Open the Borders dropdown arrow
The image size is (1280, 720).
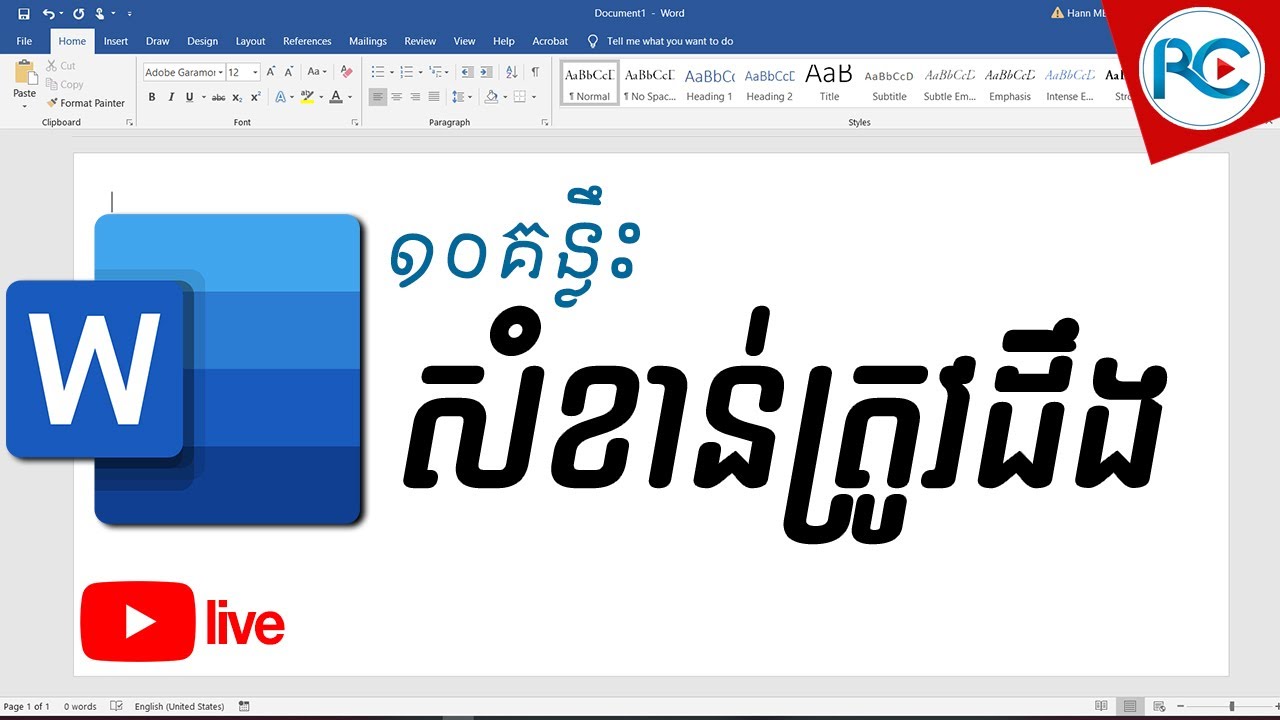coord(534,97)
